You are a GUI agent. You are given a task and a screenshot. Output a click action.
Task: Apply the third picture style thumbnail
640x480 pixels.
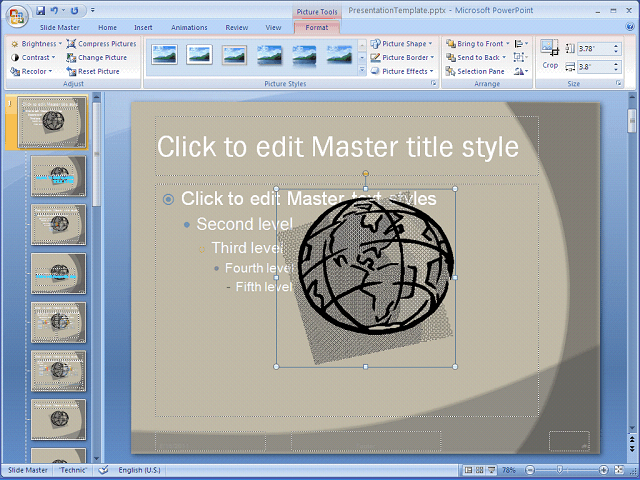point(234,55)
